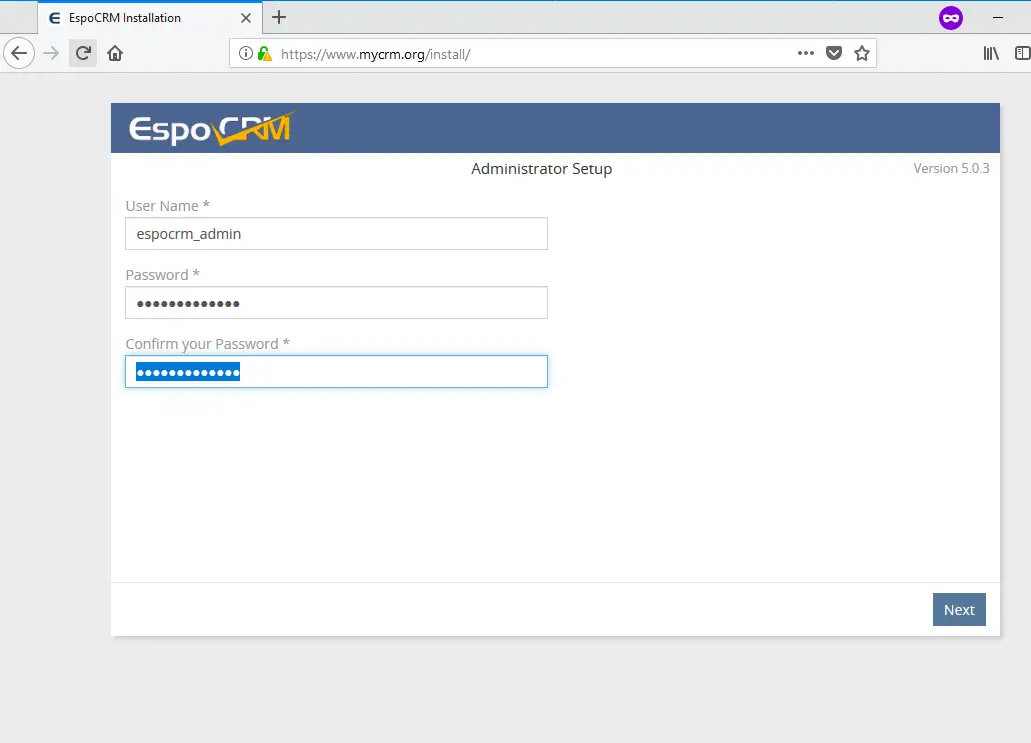Toggle the browser sidebar icon

(x=1023, y=53)
